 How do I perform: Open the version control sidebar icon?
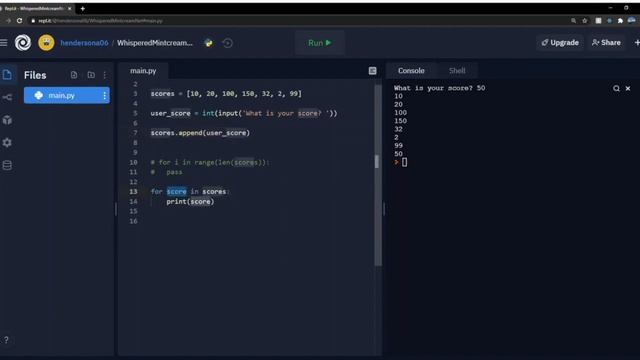click(7, 97)
